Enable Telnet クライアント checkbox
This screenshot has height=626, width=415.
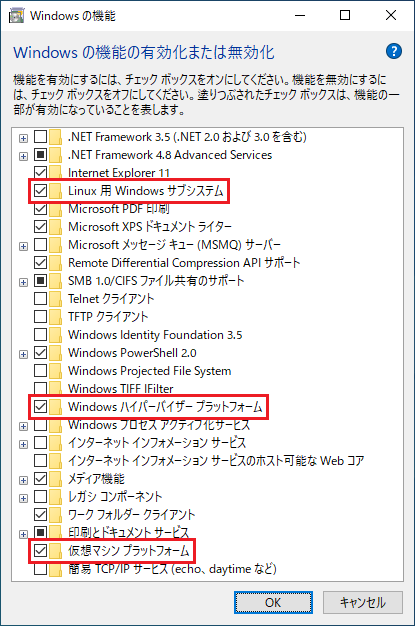click(x=40, y=299)
